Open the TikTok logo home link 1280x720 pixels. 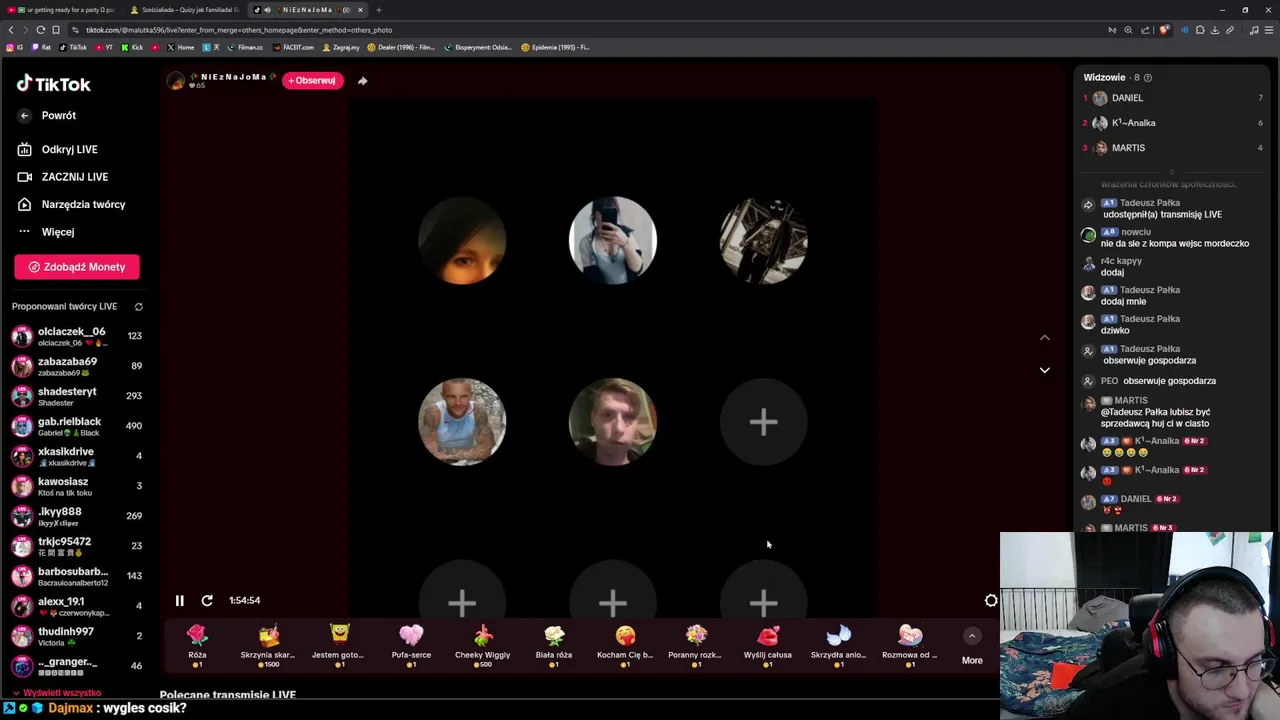53,84
